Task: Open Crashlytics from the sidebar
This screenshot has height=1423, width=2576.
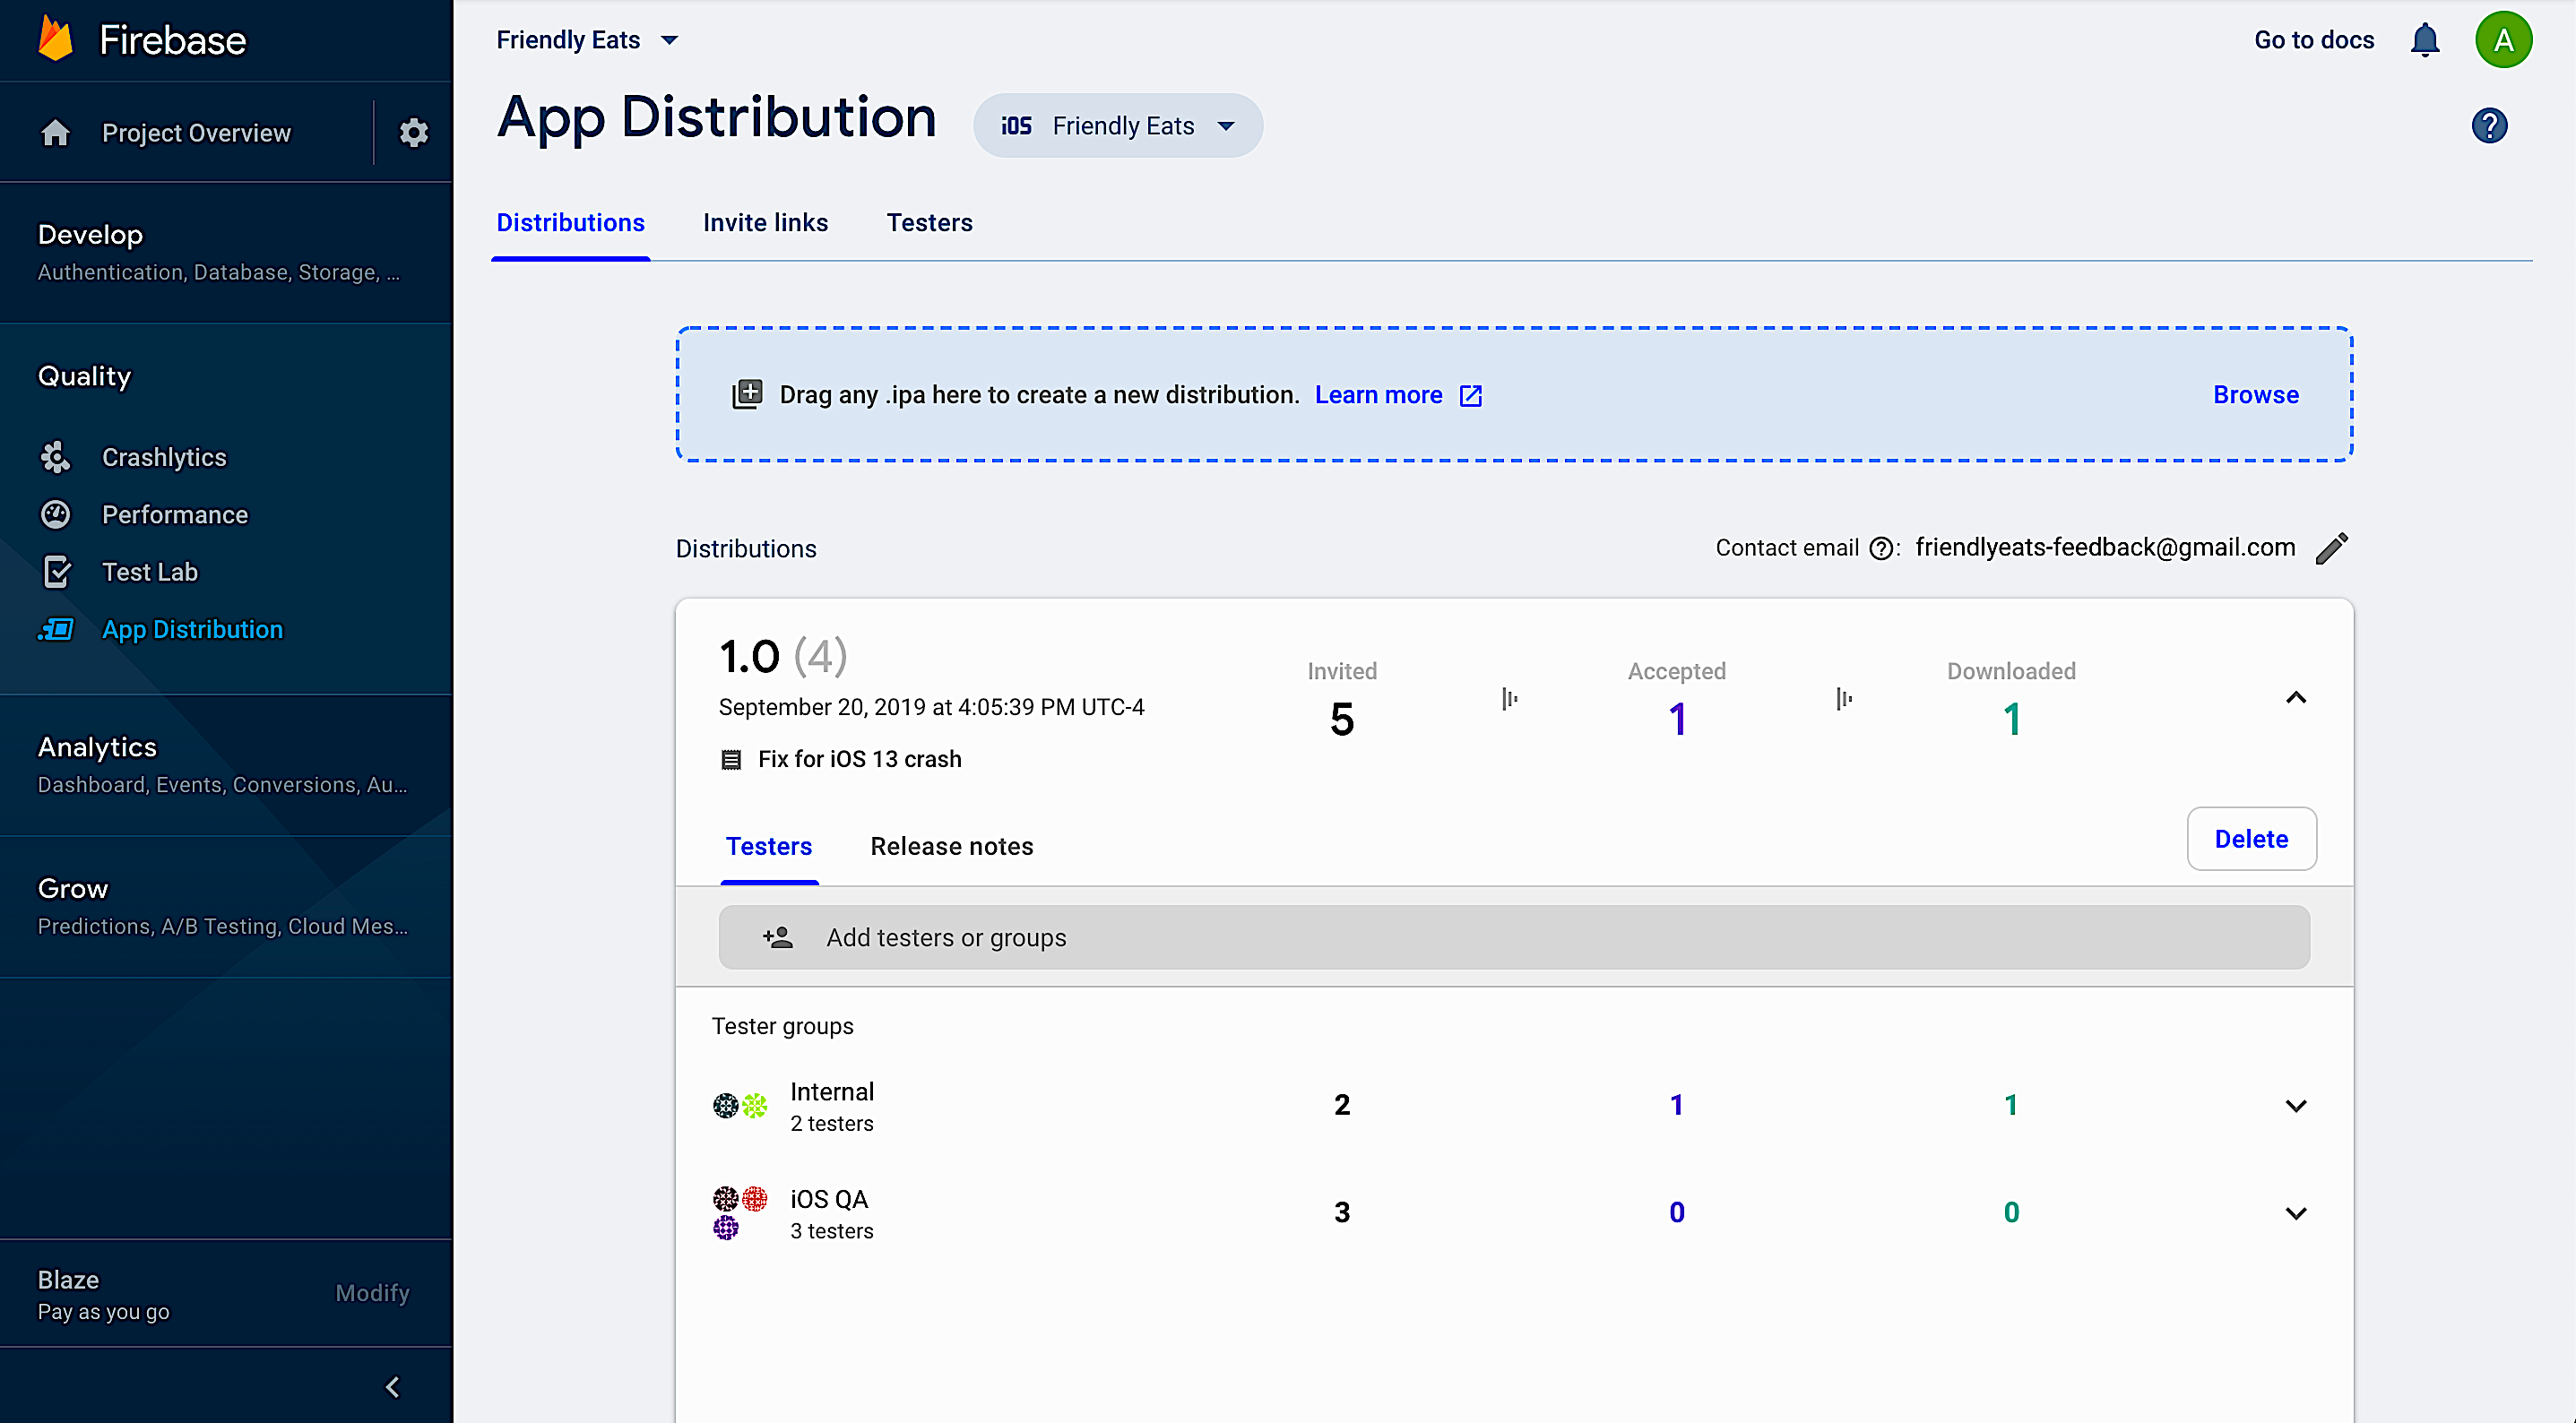Action: pos(164,457)
